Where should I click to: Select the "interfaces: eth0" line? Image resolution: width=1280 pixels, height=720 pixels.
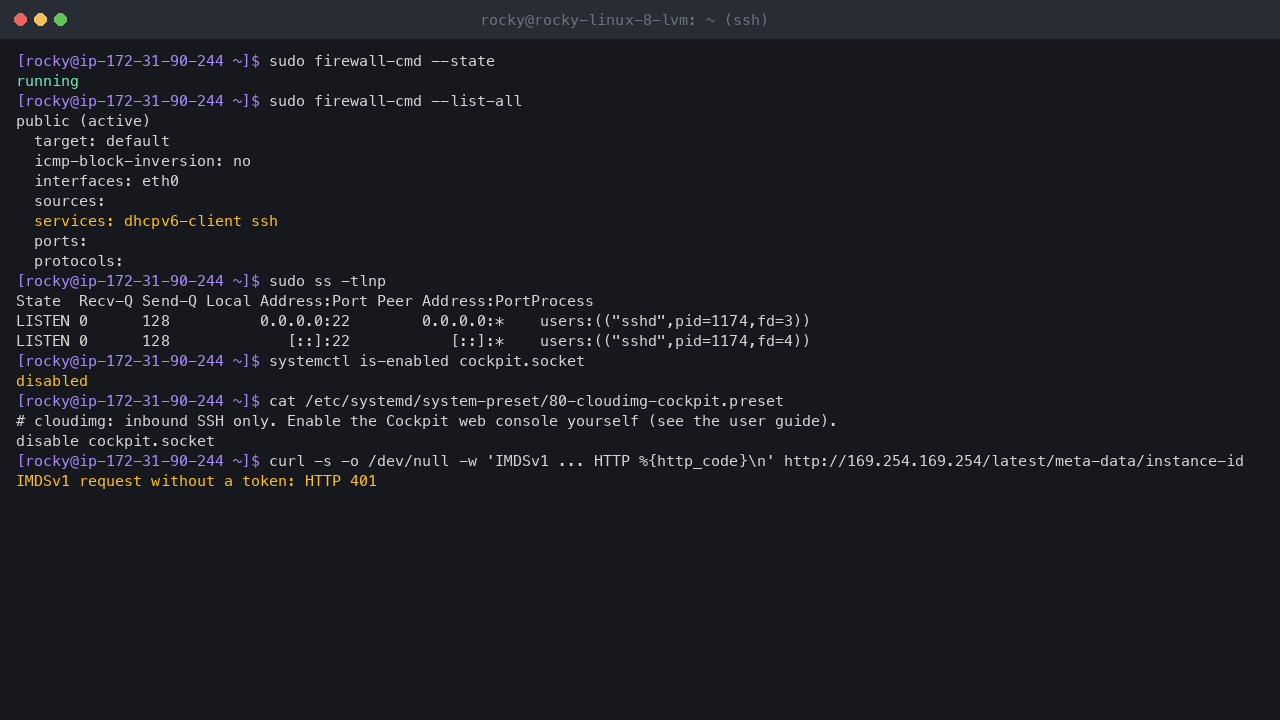point(106,181)
